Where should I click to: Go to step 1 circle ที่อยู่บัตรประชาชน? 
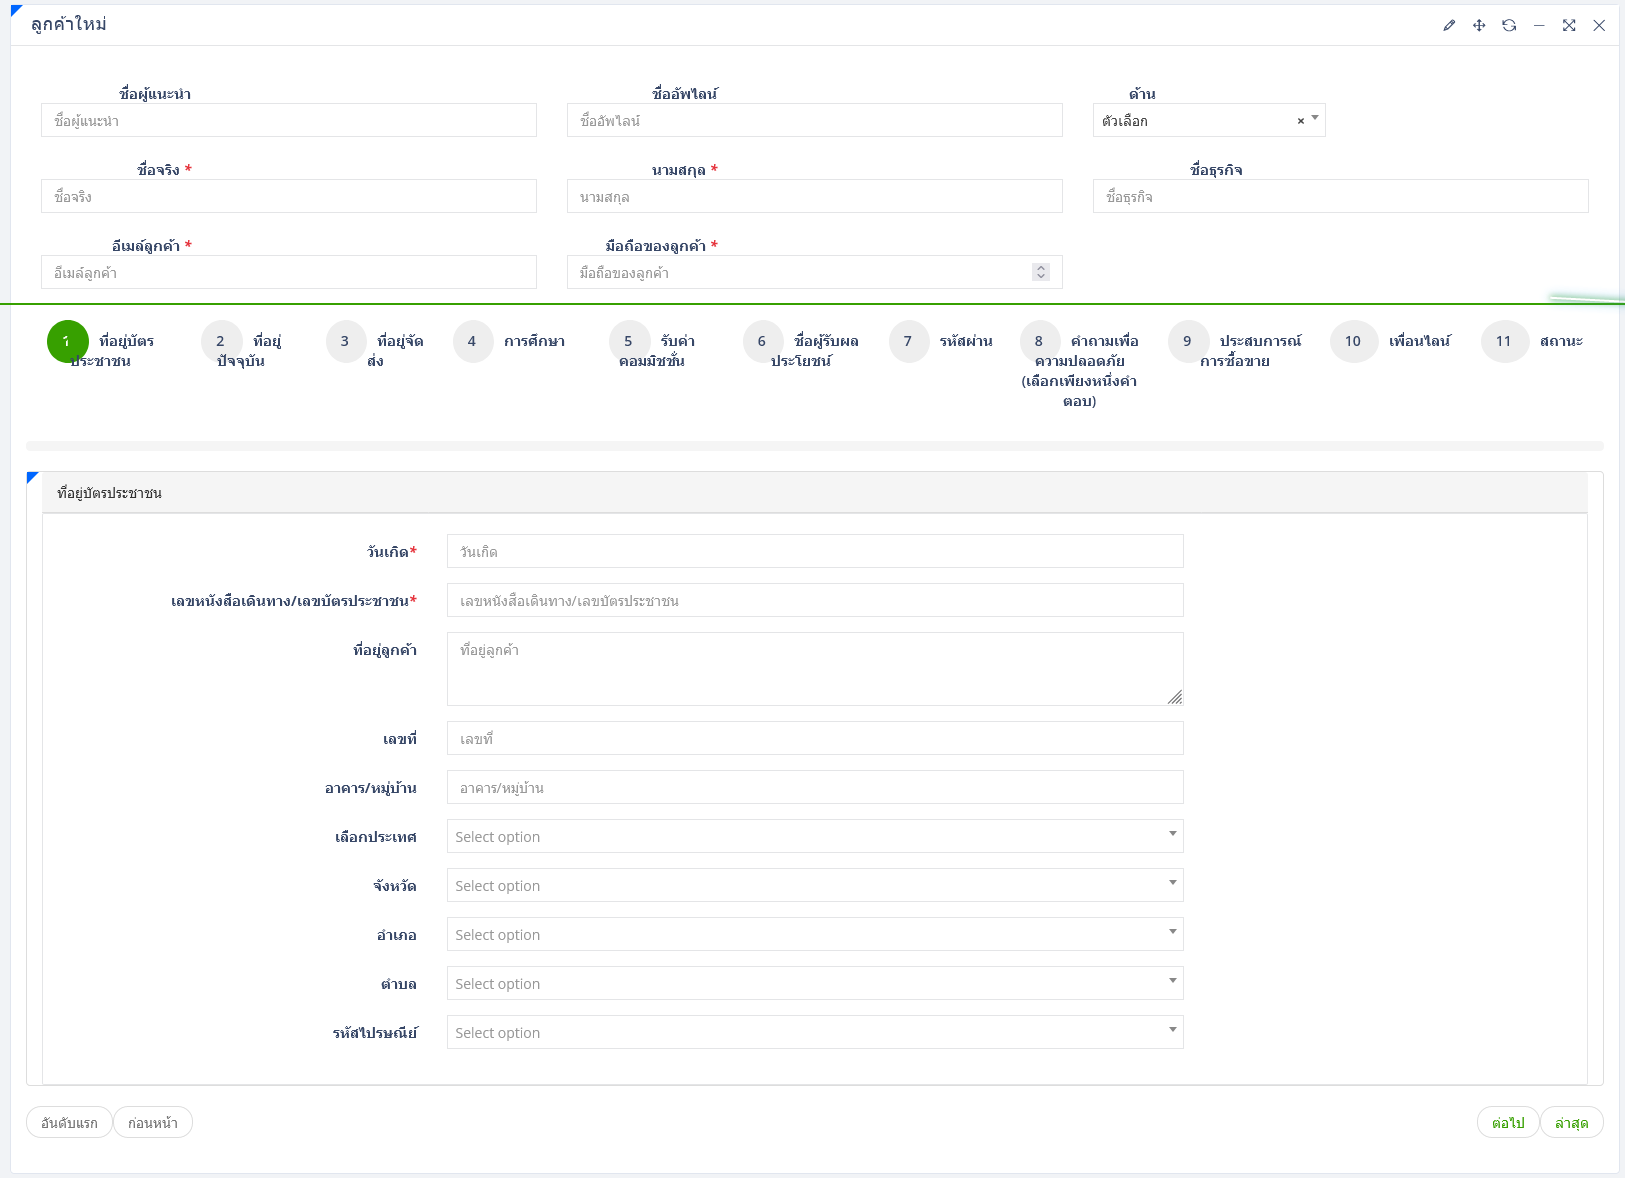click(68, 342)
